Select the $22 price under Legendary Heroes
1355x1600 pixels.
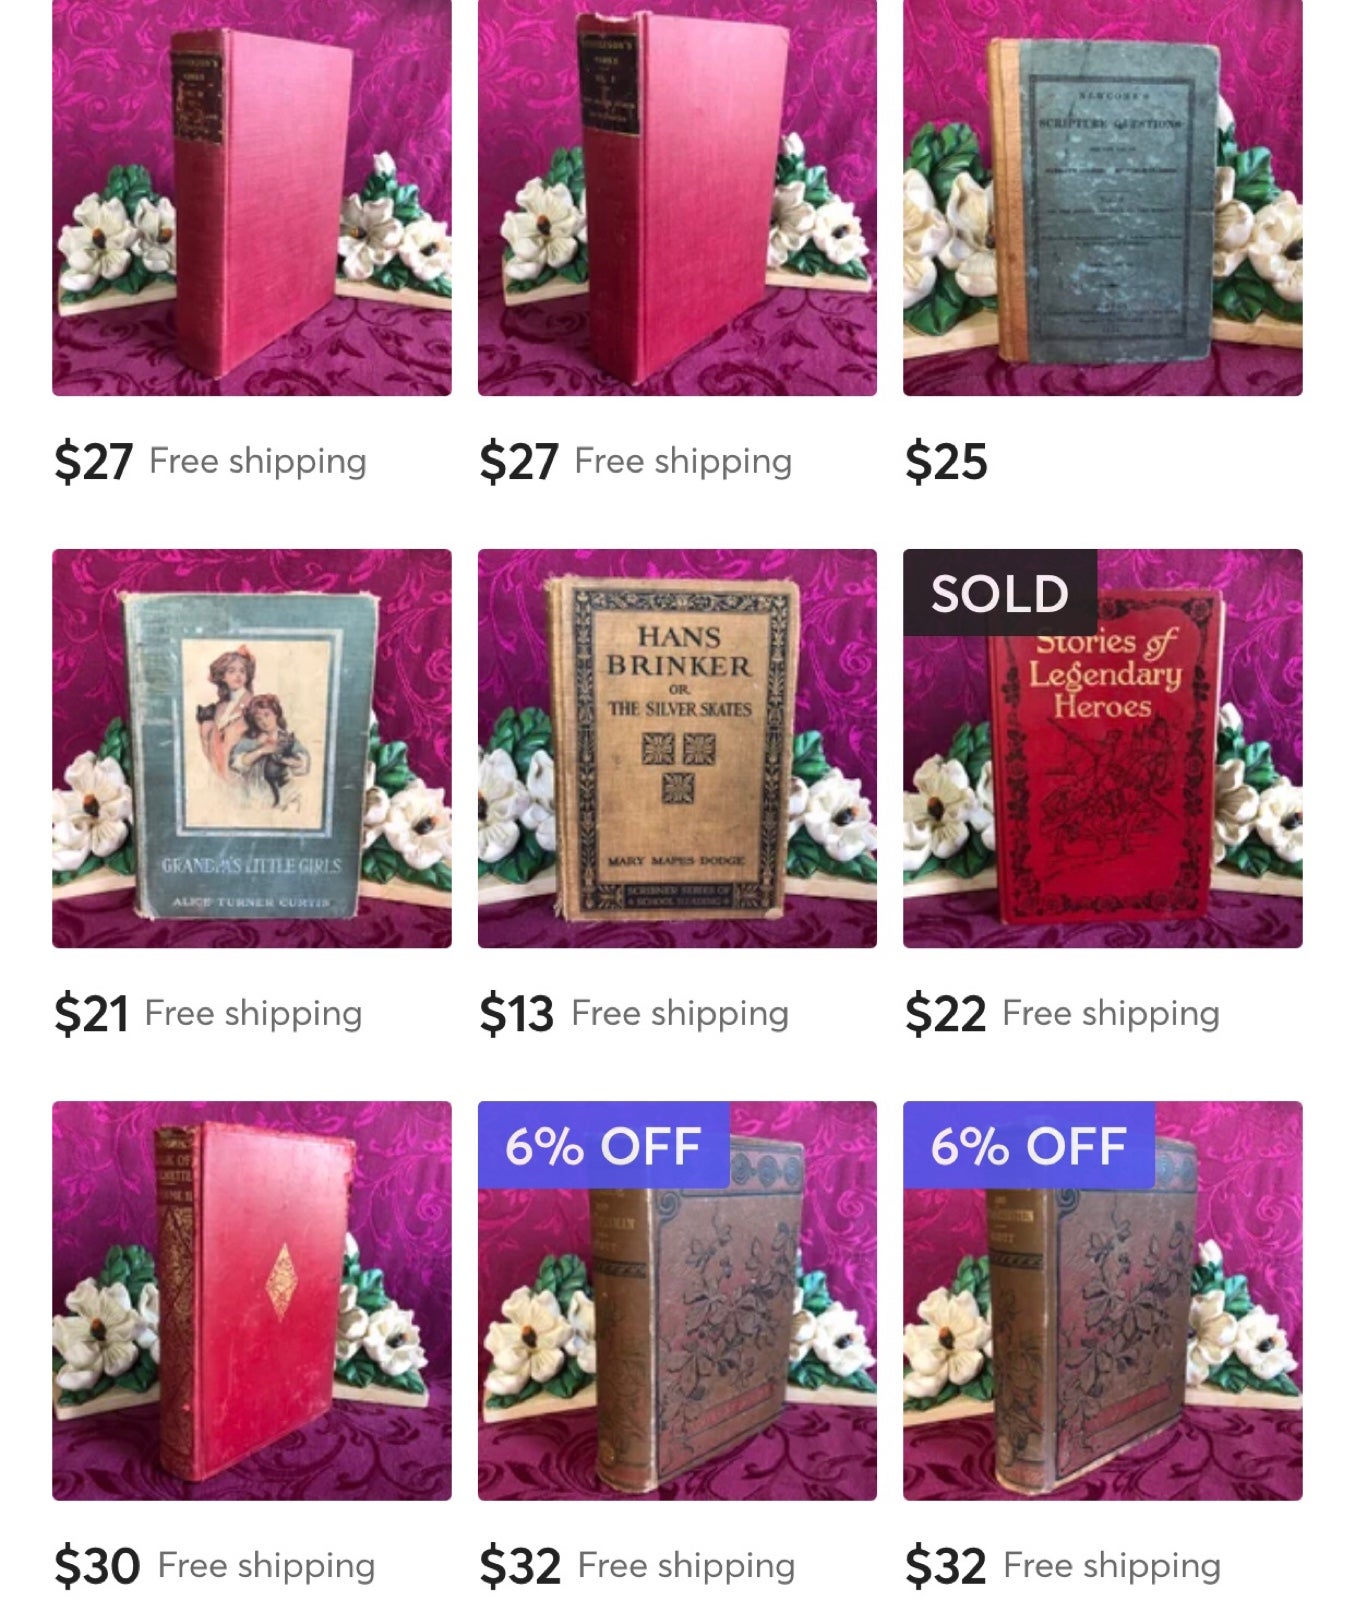945,1014
